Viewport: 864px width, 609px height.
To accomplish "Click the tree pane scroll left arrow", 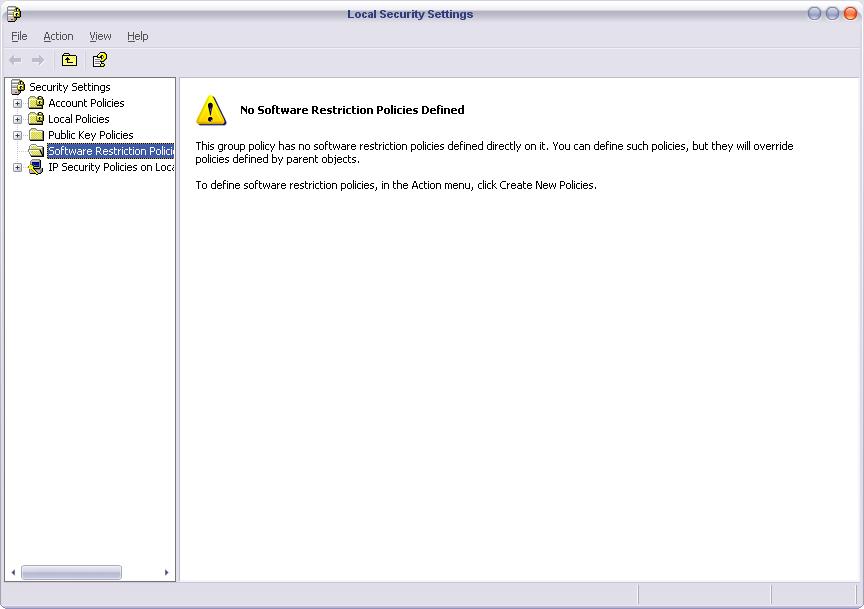I will pos(13,573).
